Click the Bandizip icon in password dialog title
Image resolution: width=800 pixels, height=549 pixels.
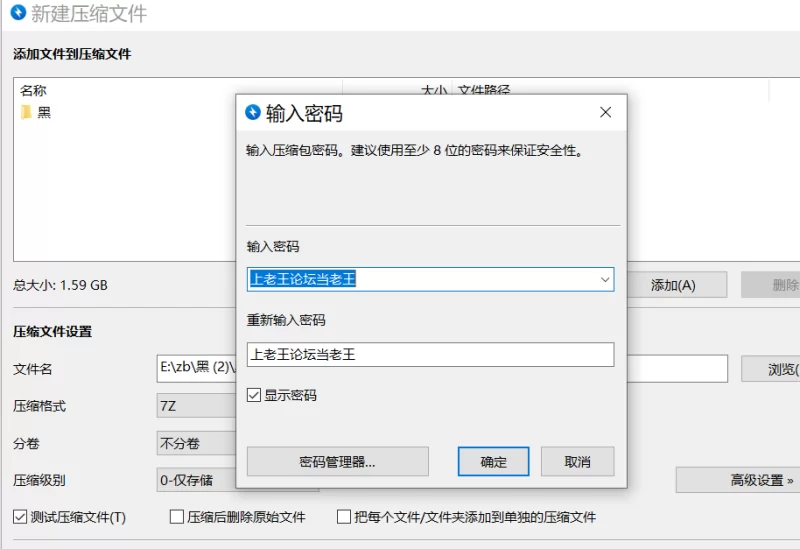[253, 113]
